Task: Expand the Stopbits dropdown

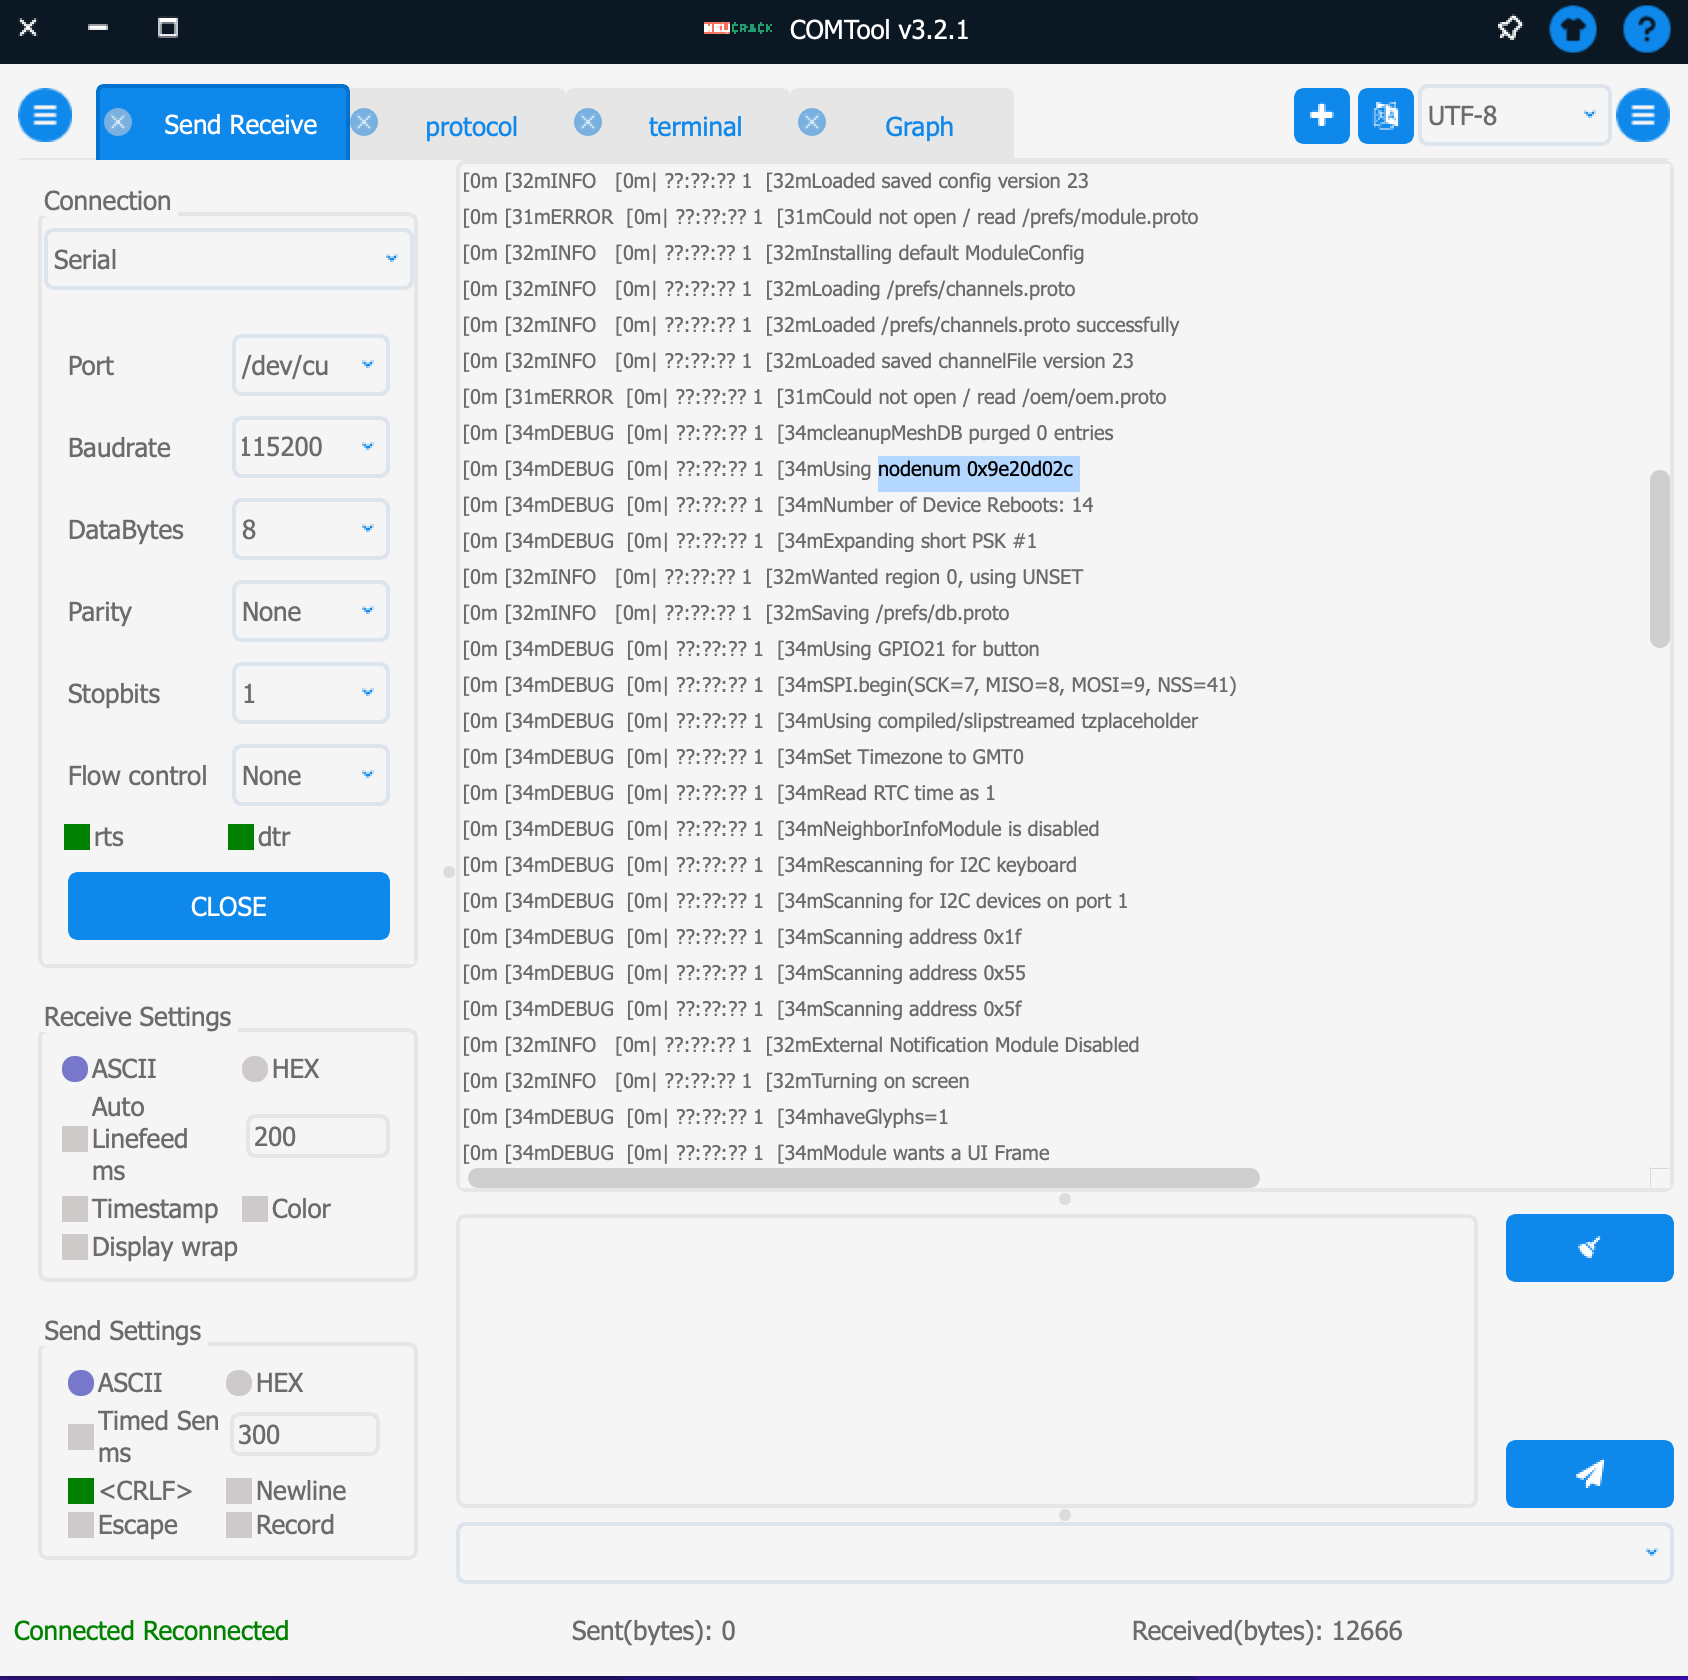Action: pyautogui.click(x=310, y=694)
